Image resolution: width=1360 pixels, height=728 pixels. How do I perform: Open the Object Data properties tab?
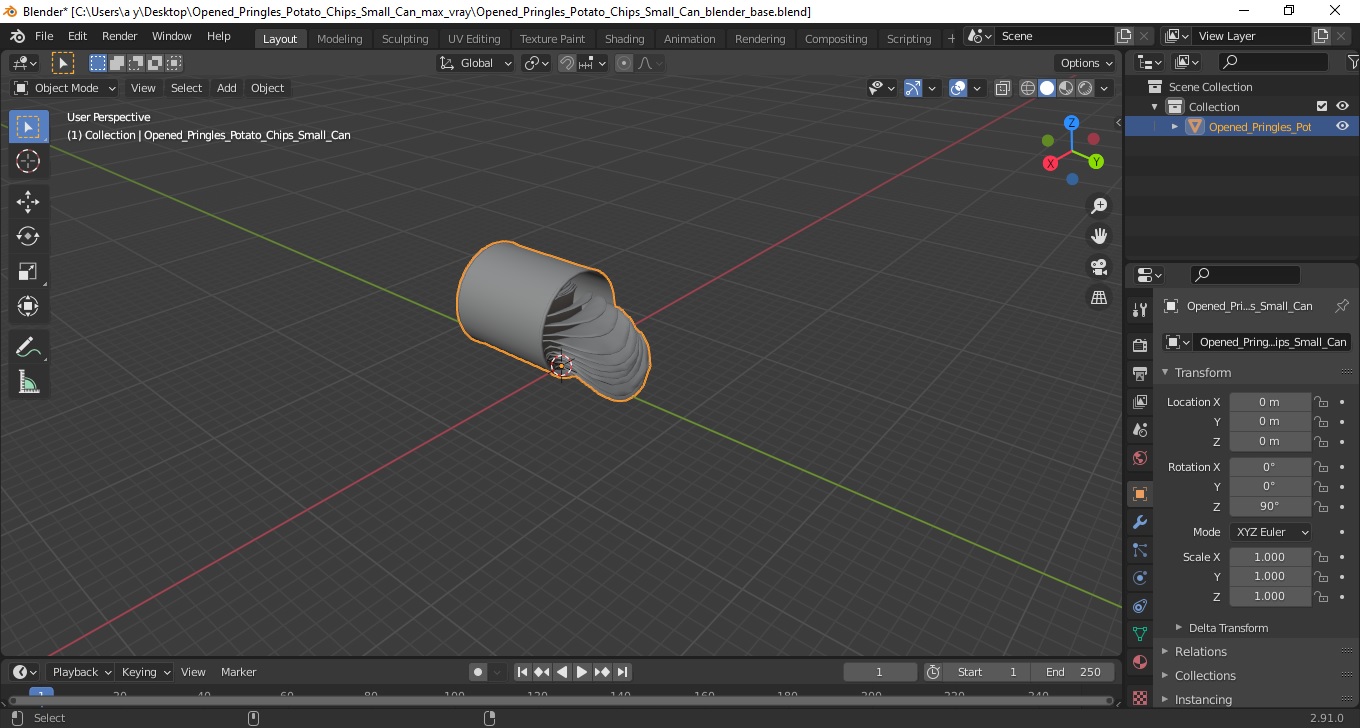click(x=1140, y=634)
